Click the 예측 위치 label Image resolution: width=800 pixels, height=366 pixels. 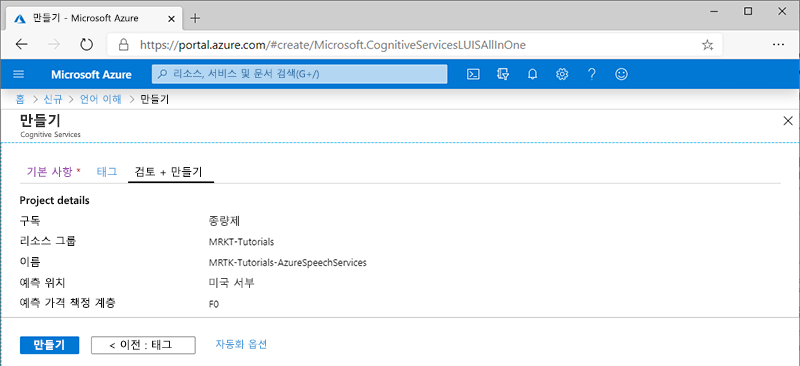click(42, 283)
